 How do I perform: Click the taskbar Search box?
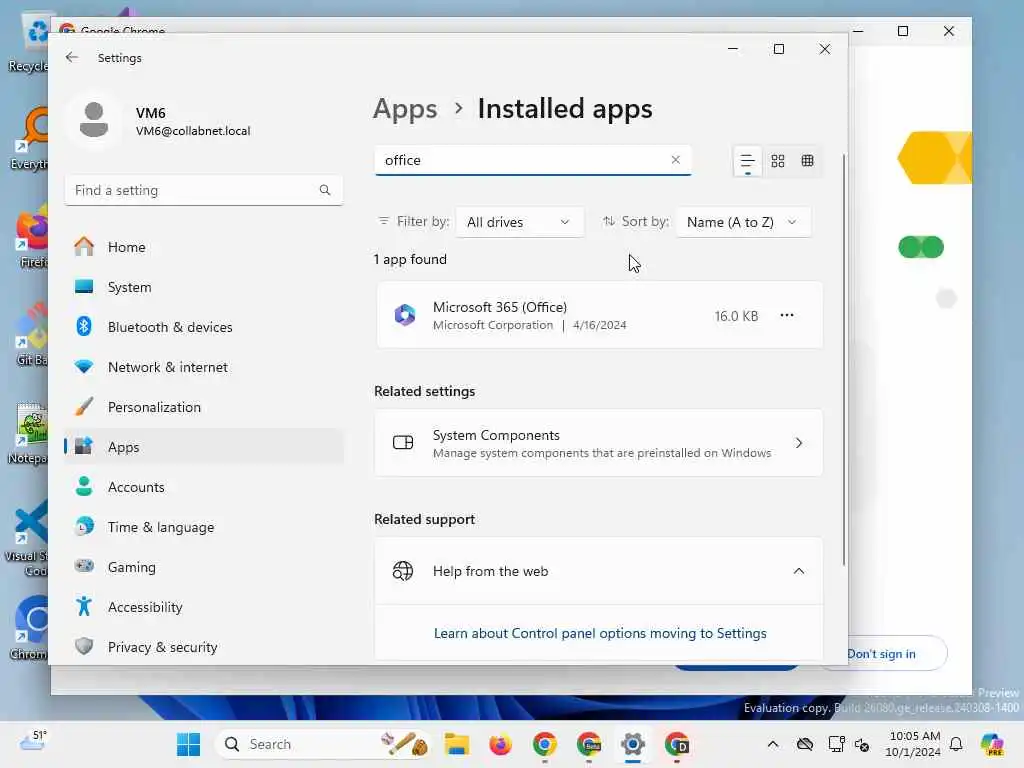click(323, 744)
